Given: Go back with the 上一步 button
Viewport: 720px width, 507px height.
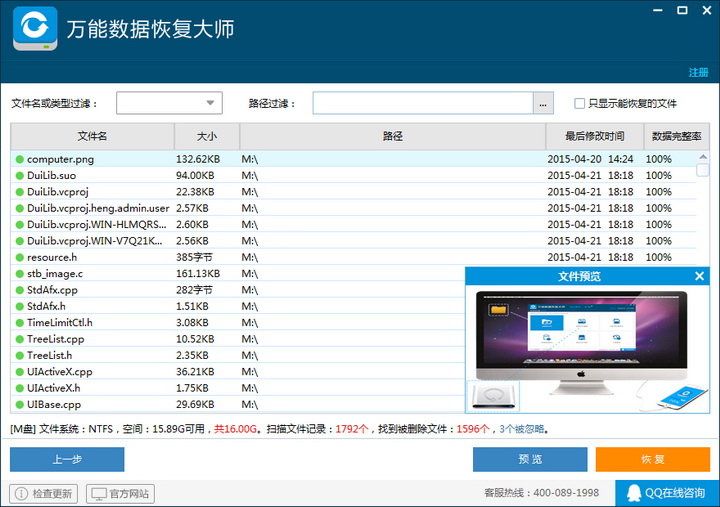Looking at the screenshot, I should pos(67,459).
